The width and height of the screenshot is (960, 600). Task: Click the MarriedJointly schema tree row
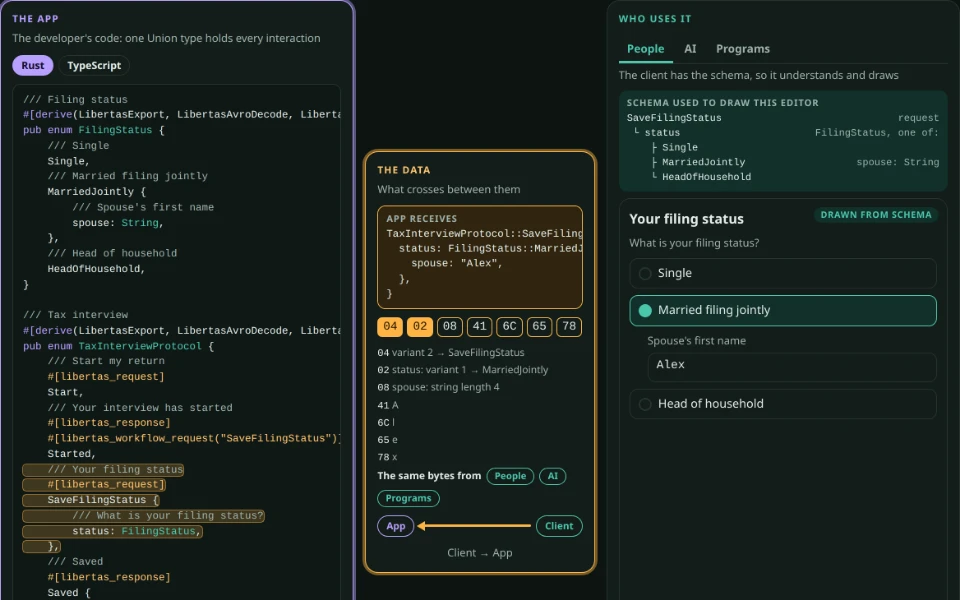pos(782,162)
